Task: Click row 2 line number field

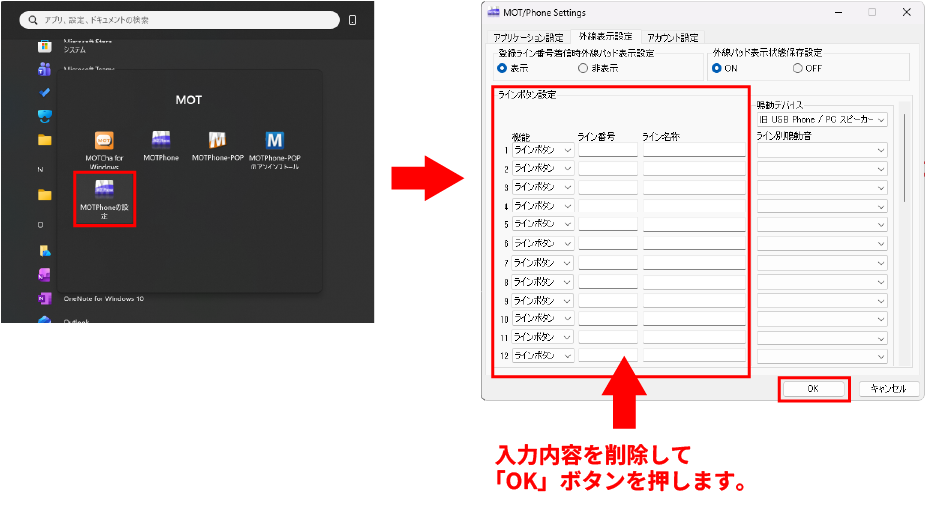Action: [608, 169]
